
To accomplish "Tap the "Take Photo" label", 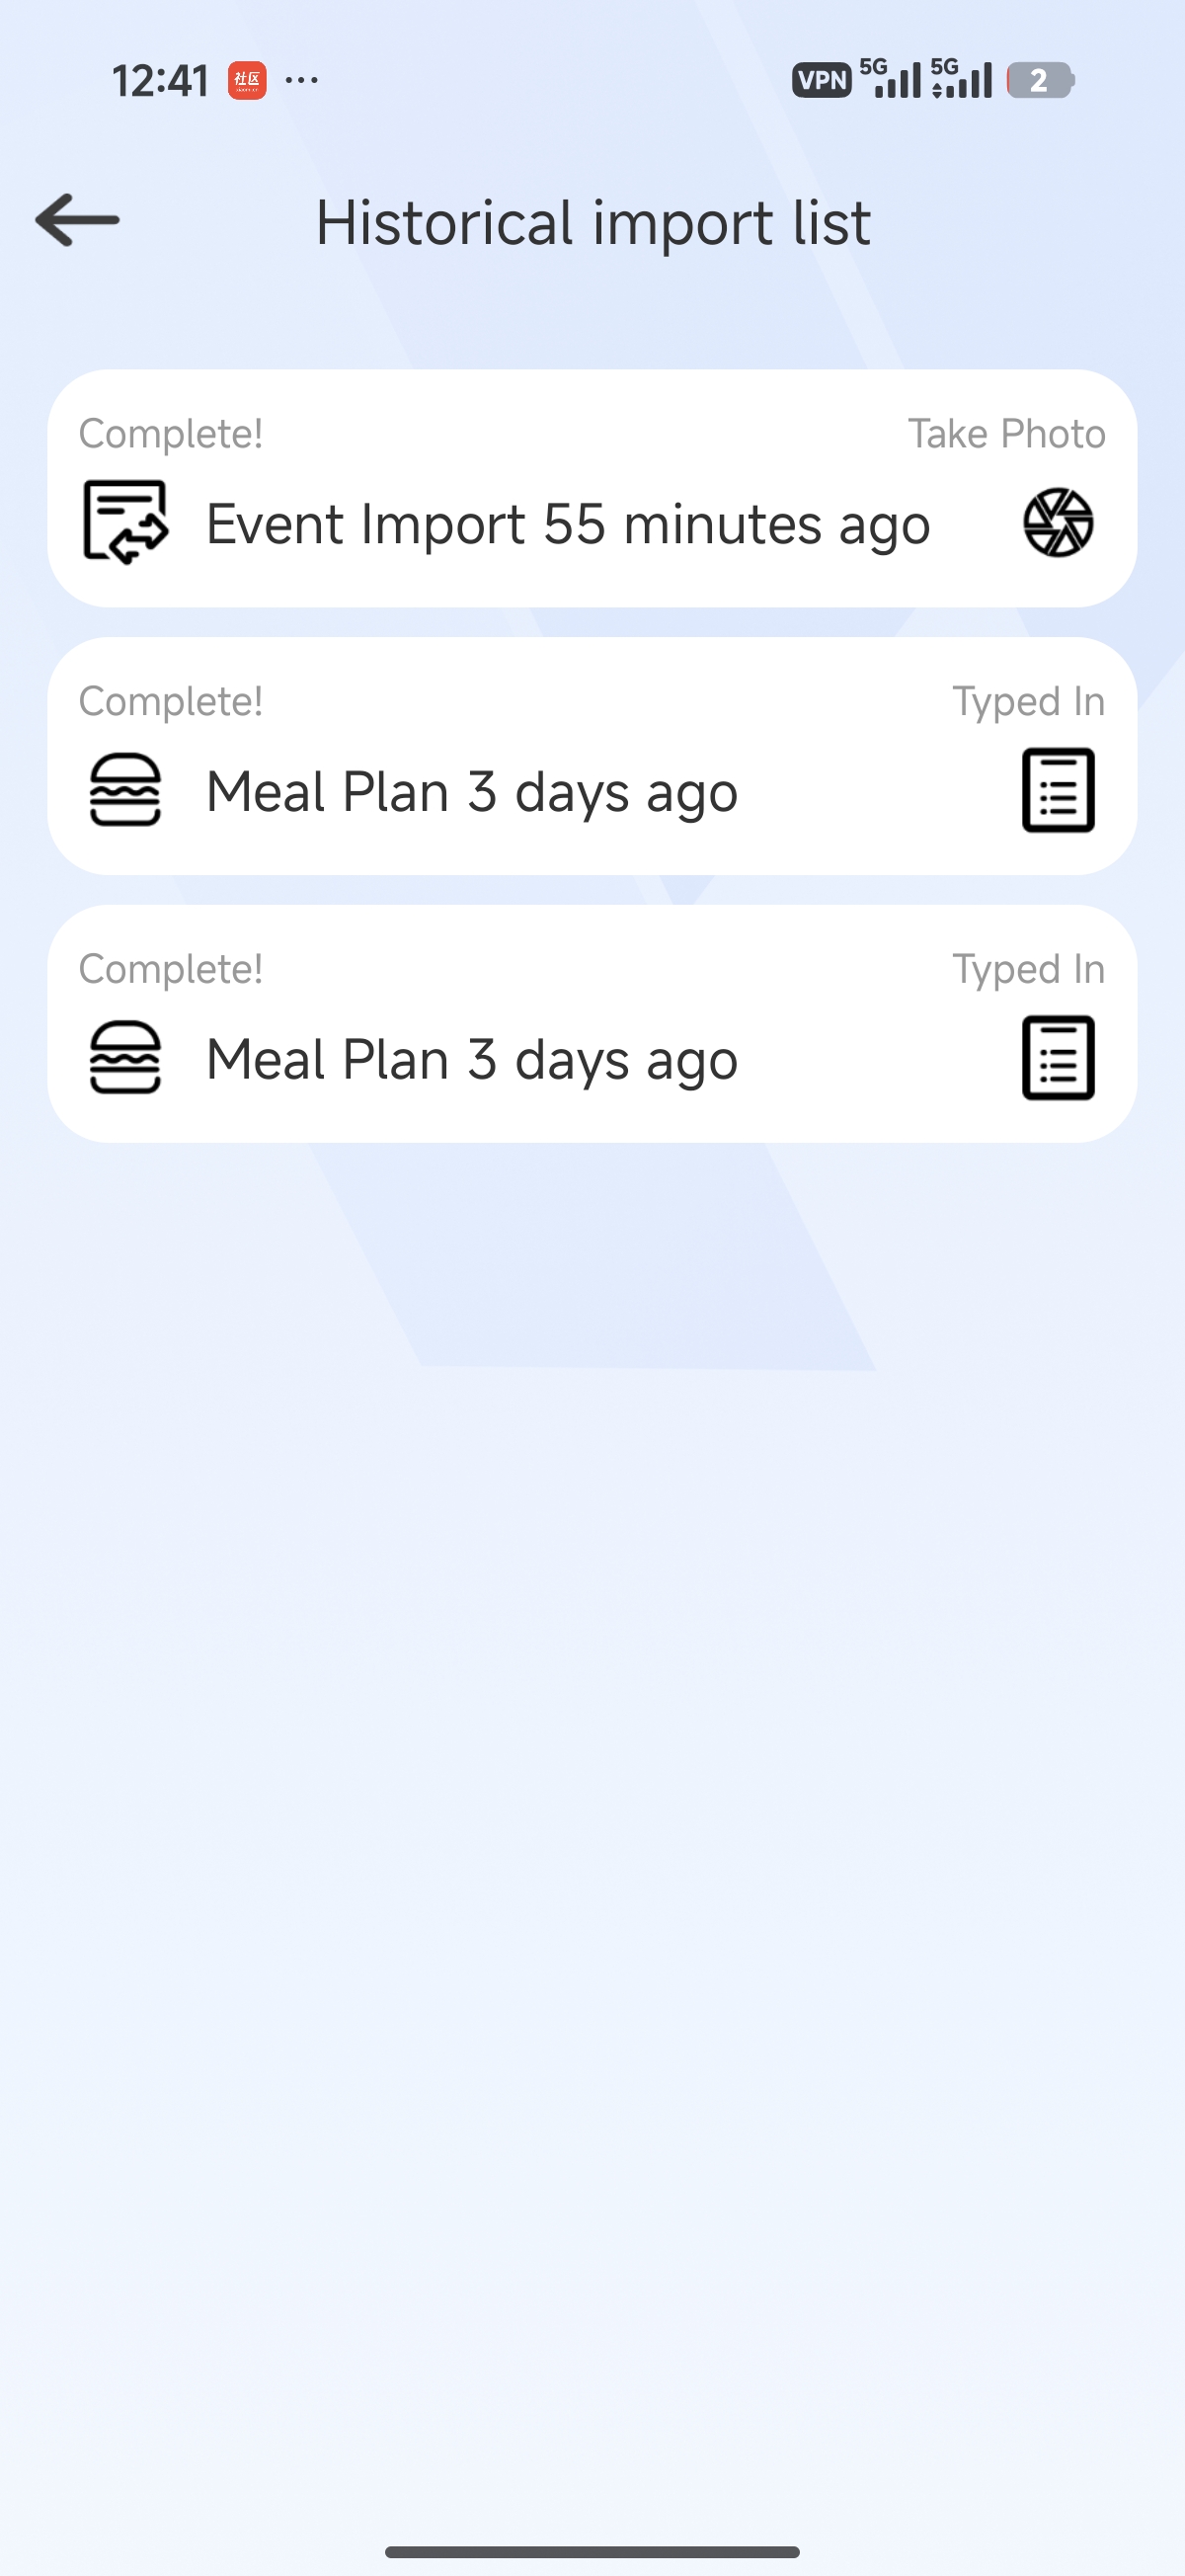I will [x=1006, y=434].
